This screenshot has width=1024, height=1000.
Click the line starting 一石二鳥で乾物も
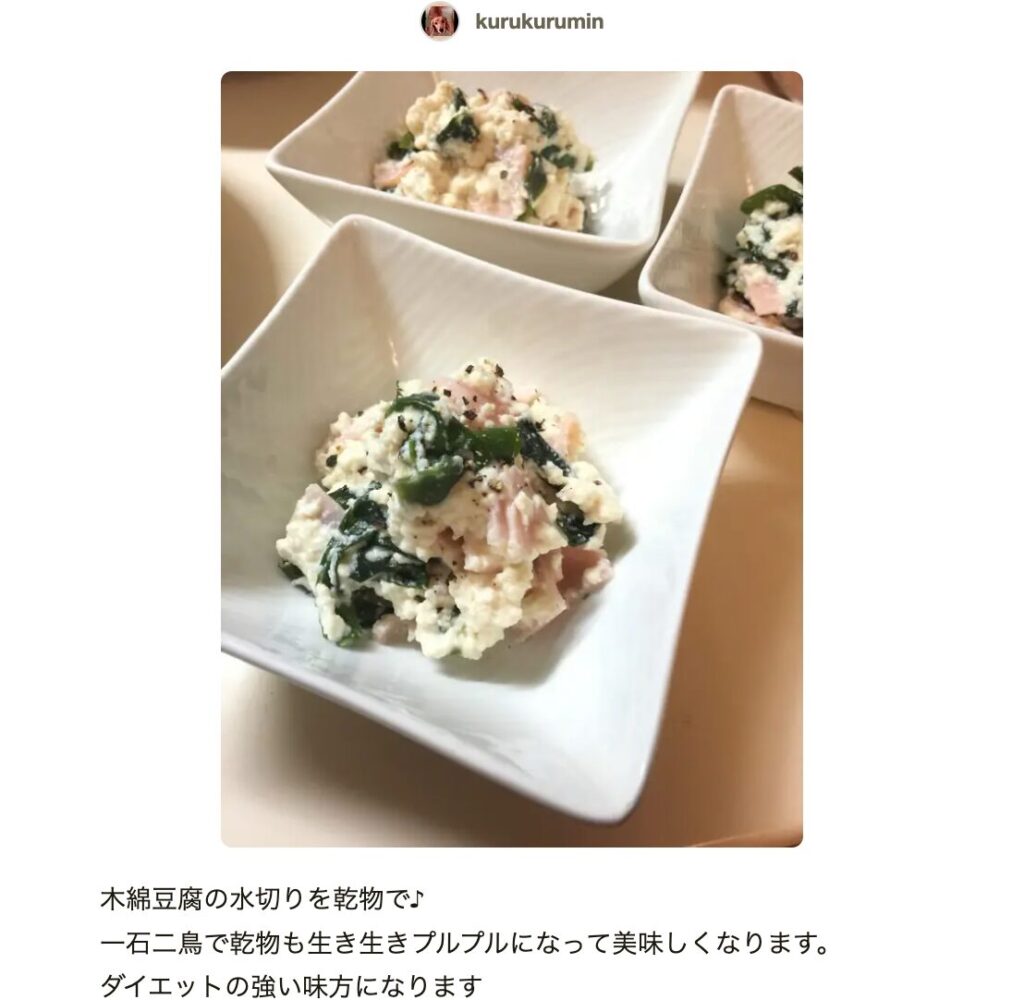464,943
